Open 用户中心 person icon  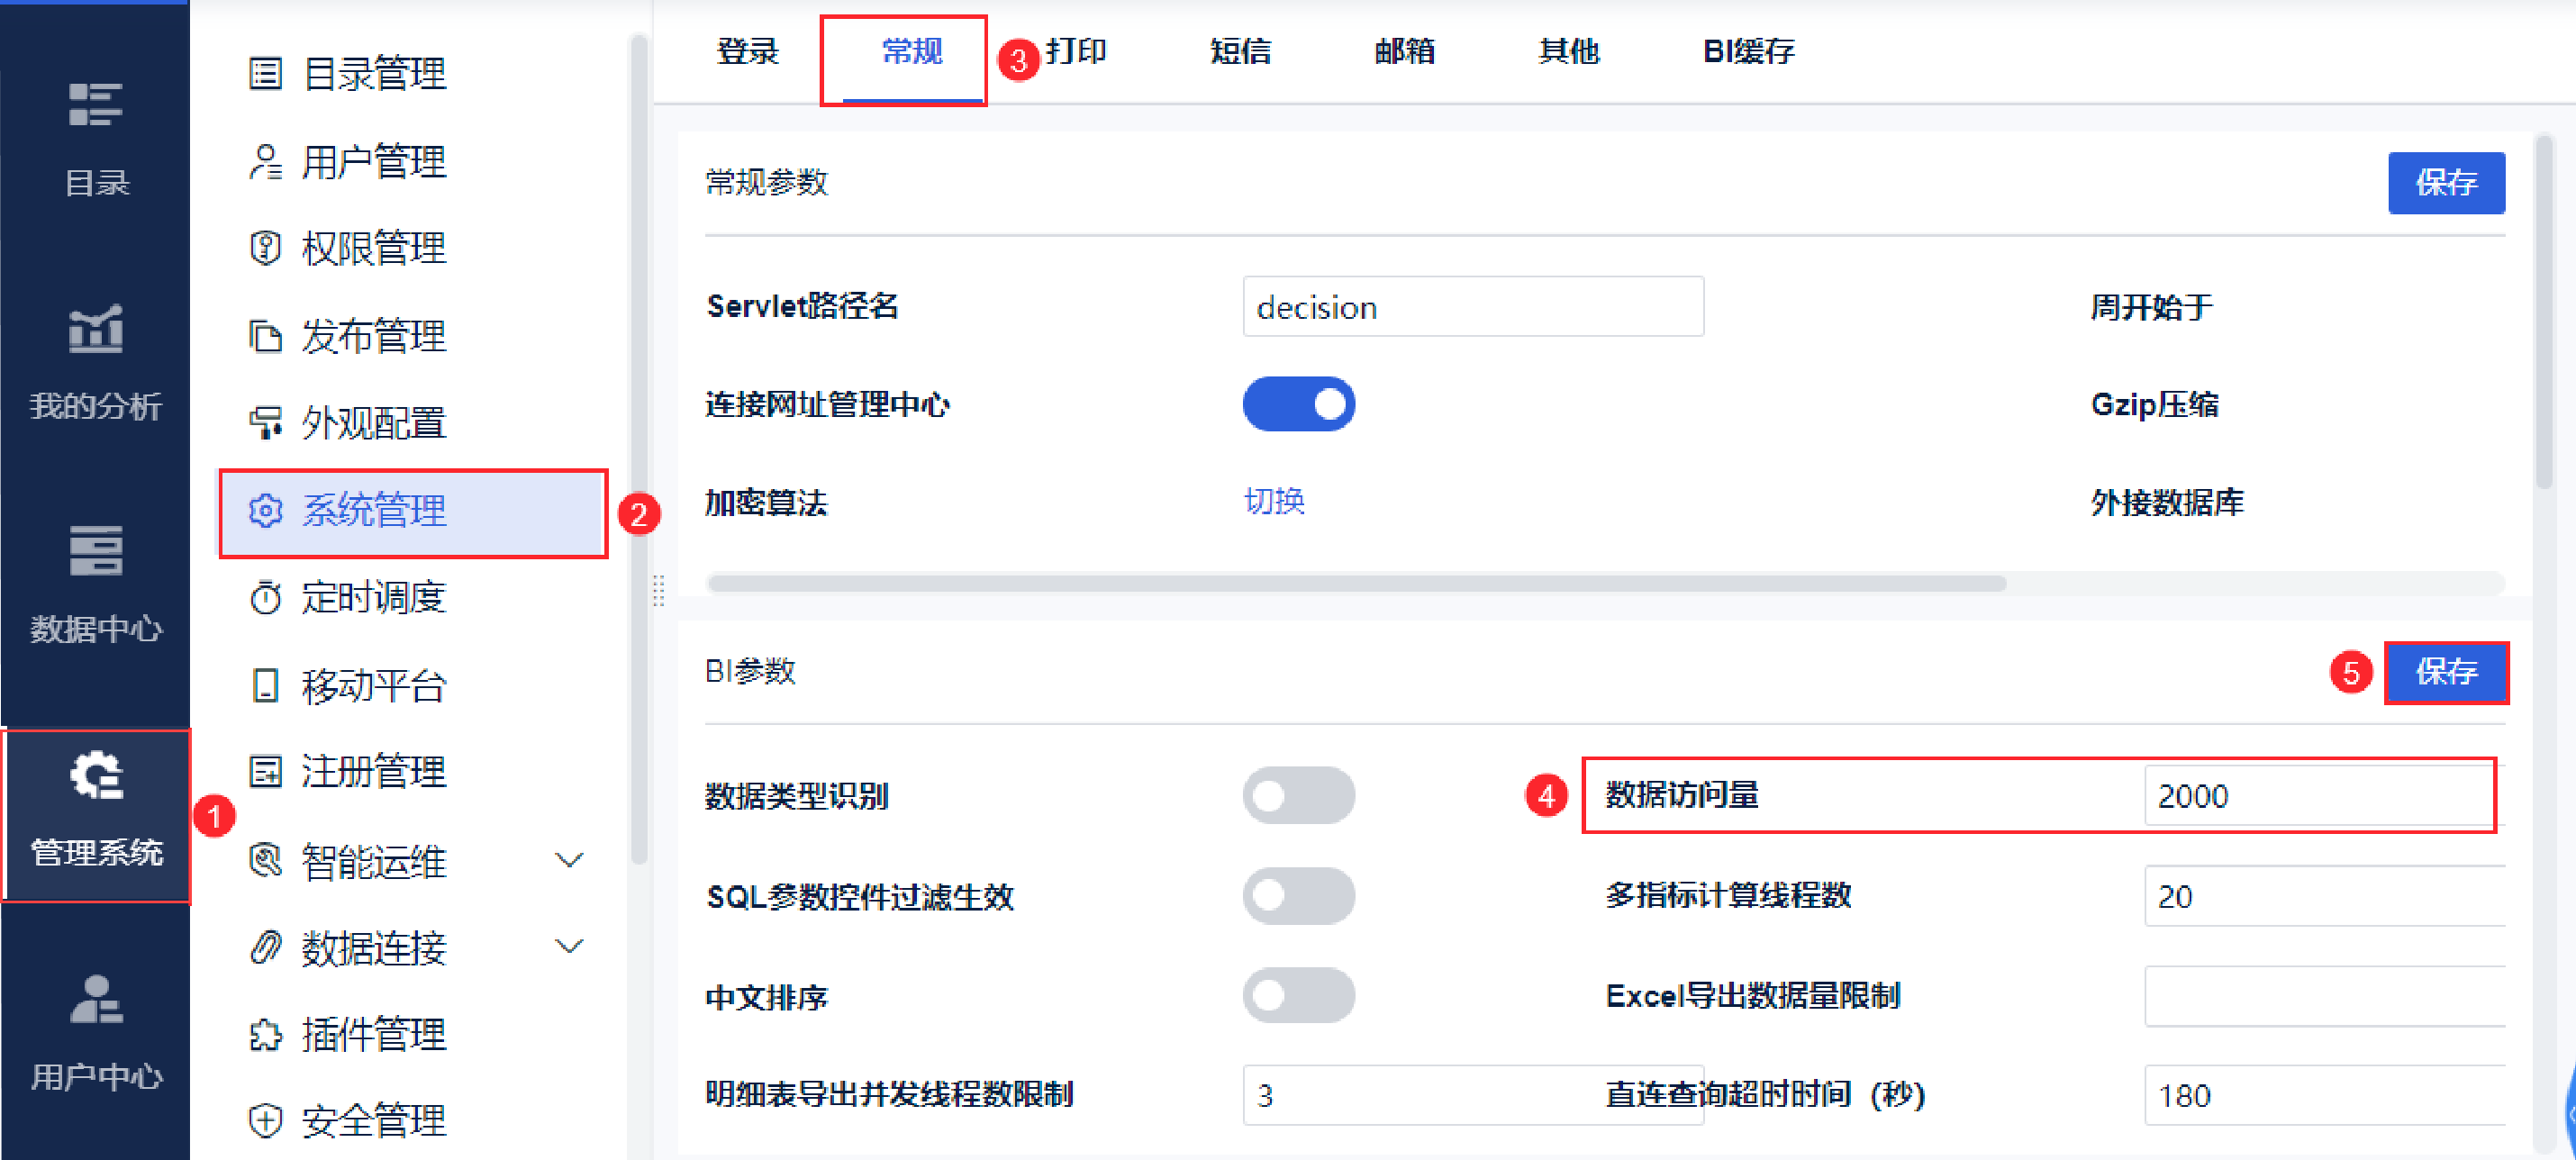(x=96, y=999)
